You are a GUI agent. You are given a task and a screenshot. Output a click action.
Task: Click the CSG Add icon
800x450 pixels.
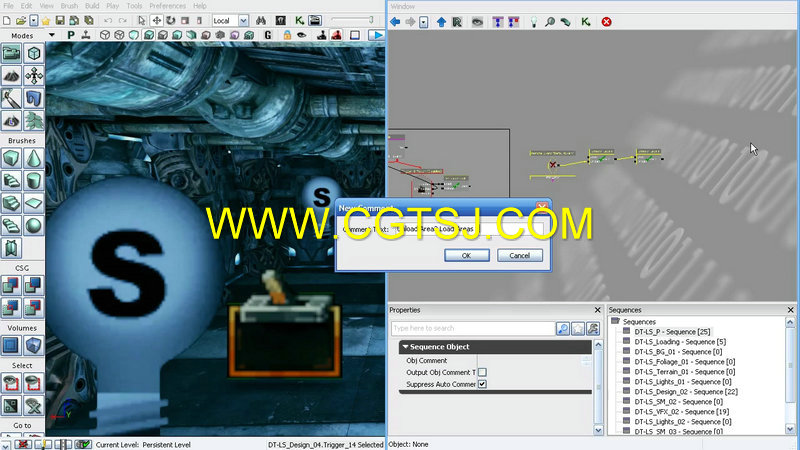(11, 285)
